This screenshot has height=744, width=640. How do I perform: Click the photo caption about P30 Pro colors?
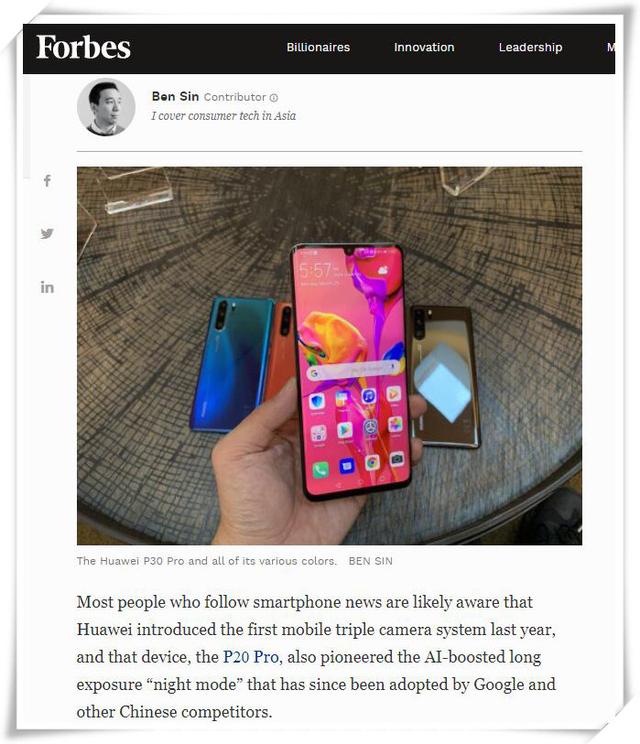click(x=206, y=561)
